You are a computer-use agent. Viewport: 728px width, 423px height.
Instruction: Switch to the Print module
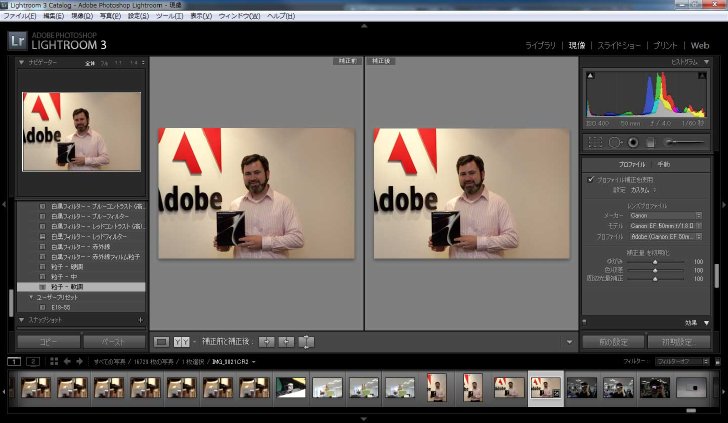pos(665,46)
